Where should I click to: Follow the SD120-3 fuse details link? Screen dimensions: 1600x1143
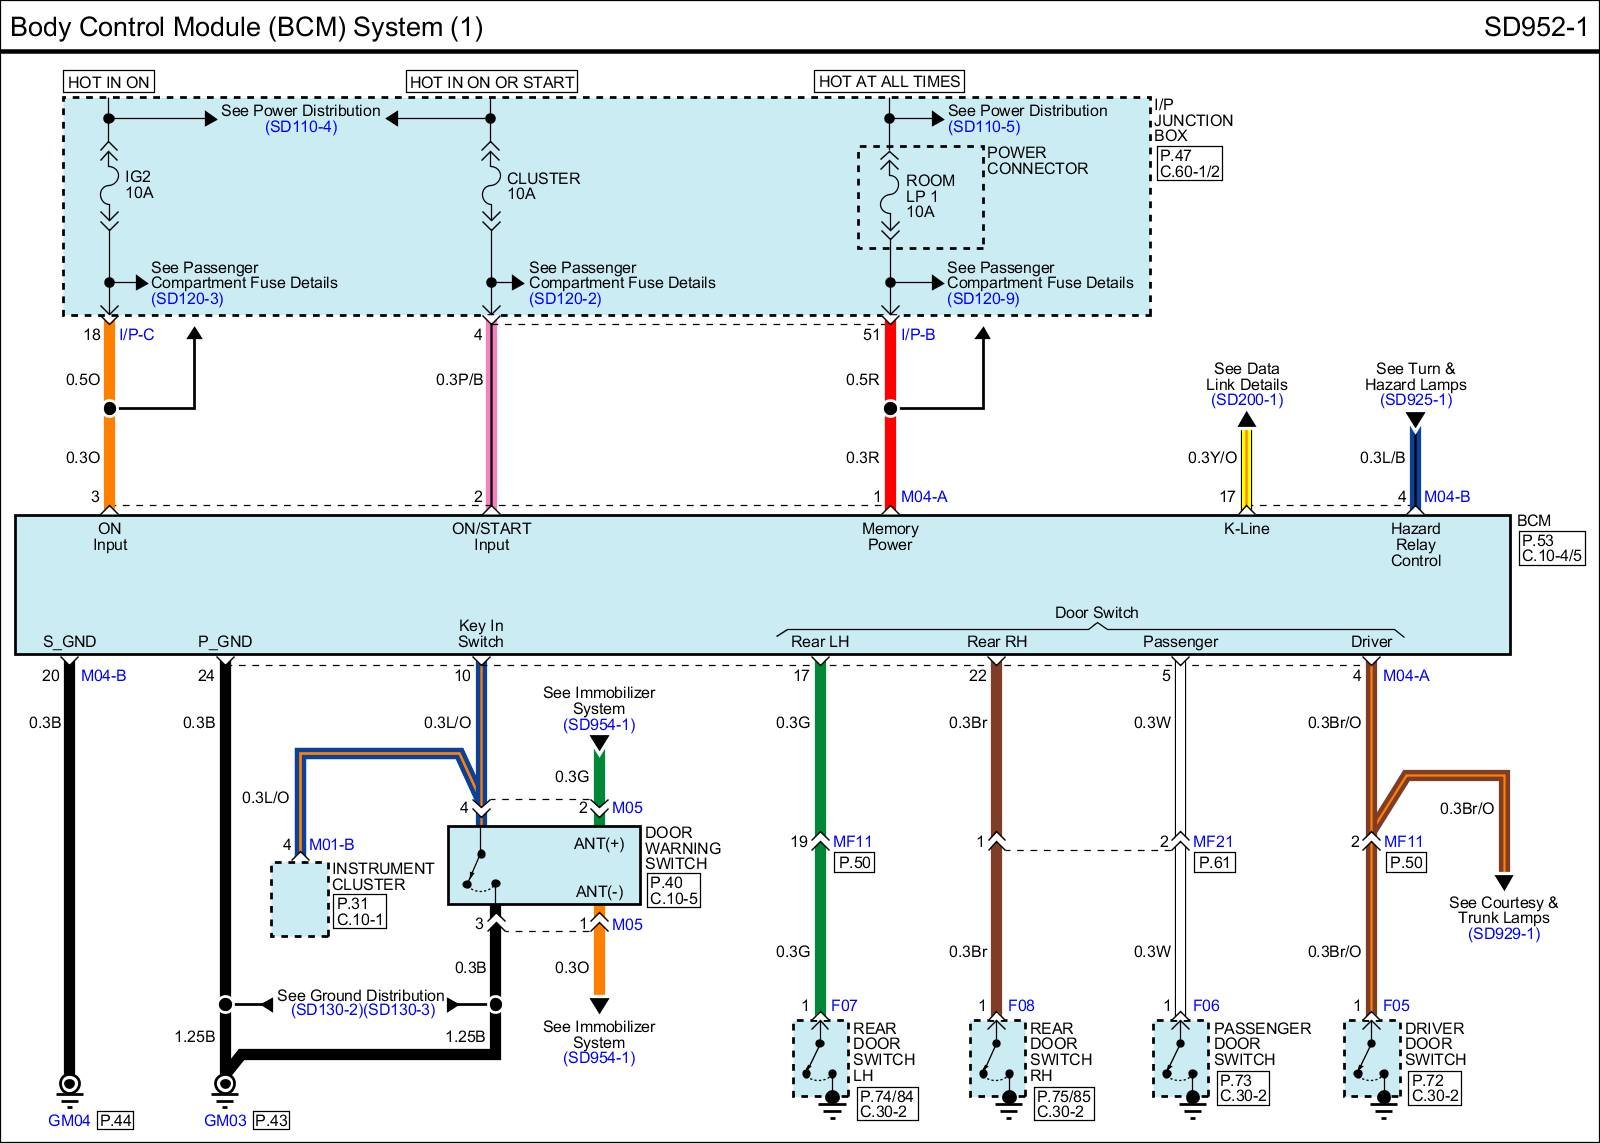coord(187,298)
